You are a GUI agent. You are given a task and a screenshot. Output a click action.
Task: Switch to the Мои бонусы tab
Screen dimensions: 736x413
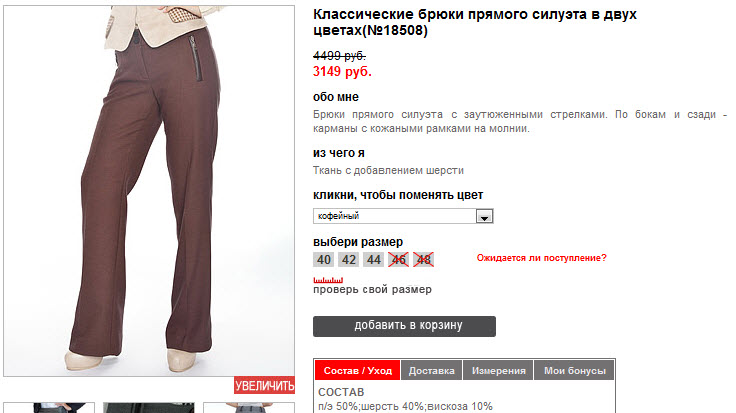point(575,370)
